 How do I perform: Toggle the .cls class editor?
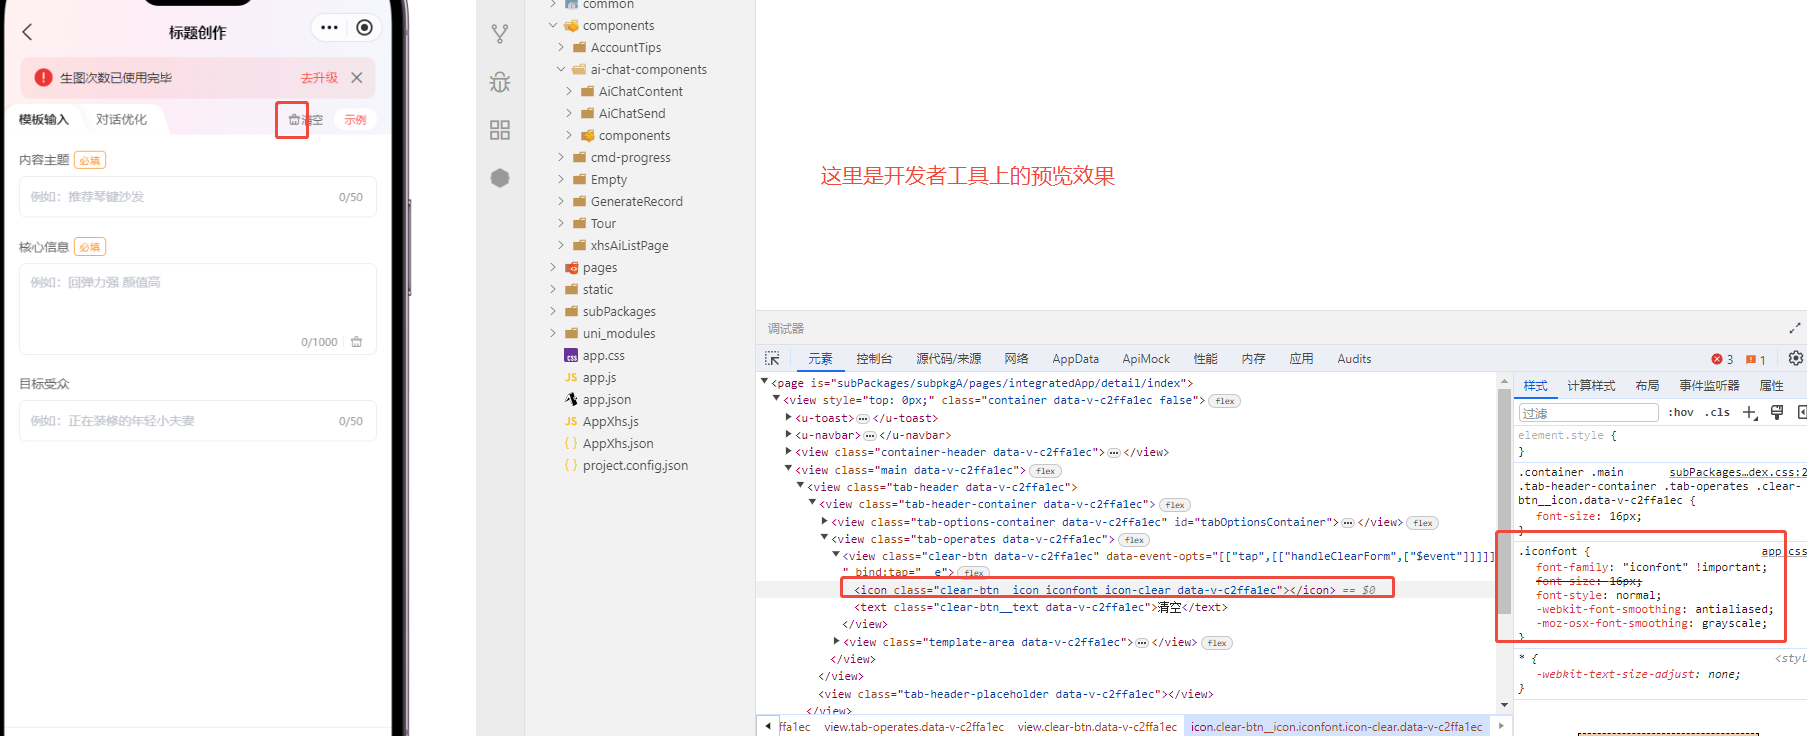click(x=1719, y=413)
